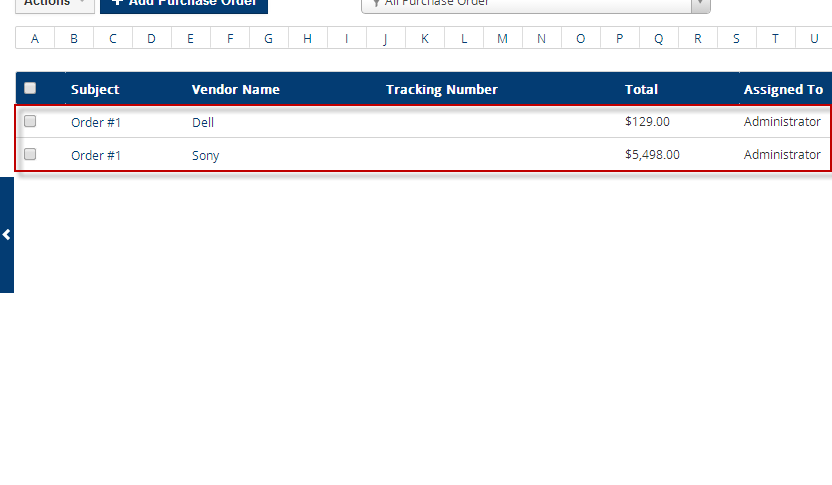Filter by letter G
Screen dimensions: 832x485
(x=268, y=38)
